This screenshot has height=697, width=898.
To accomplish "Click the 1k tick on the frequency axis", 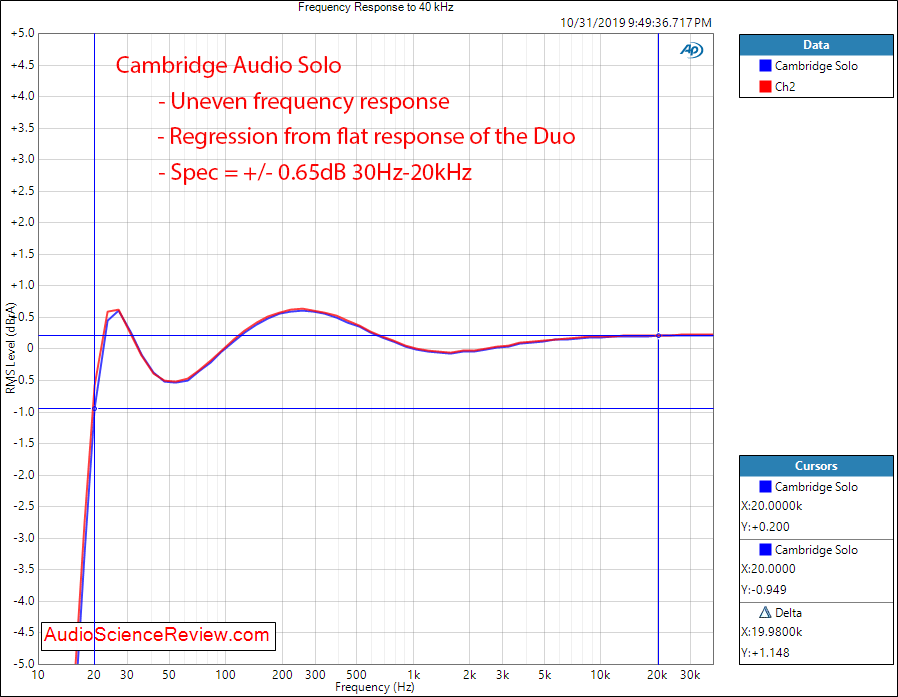I will click(413, 675).
